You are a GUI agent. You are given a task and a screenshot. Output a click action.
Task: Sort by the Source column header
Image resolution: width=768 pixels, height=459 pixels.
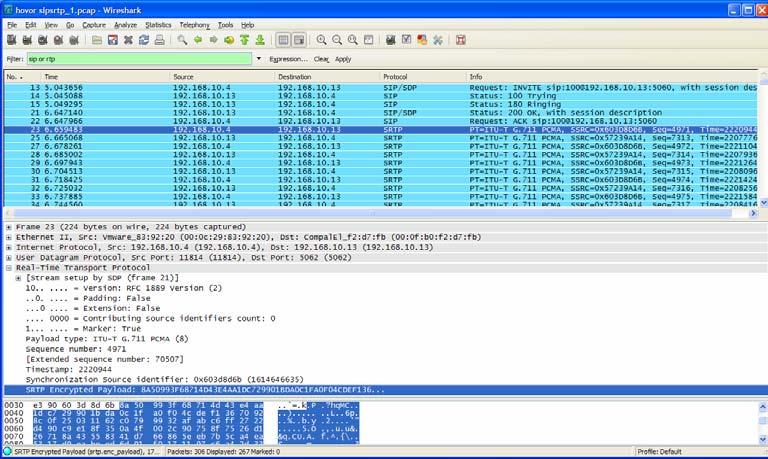point(221,77)
